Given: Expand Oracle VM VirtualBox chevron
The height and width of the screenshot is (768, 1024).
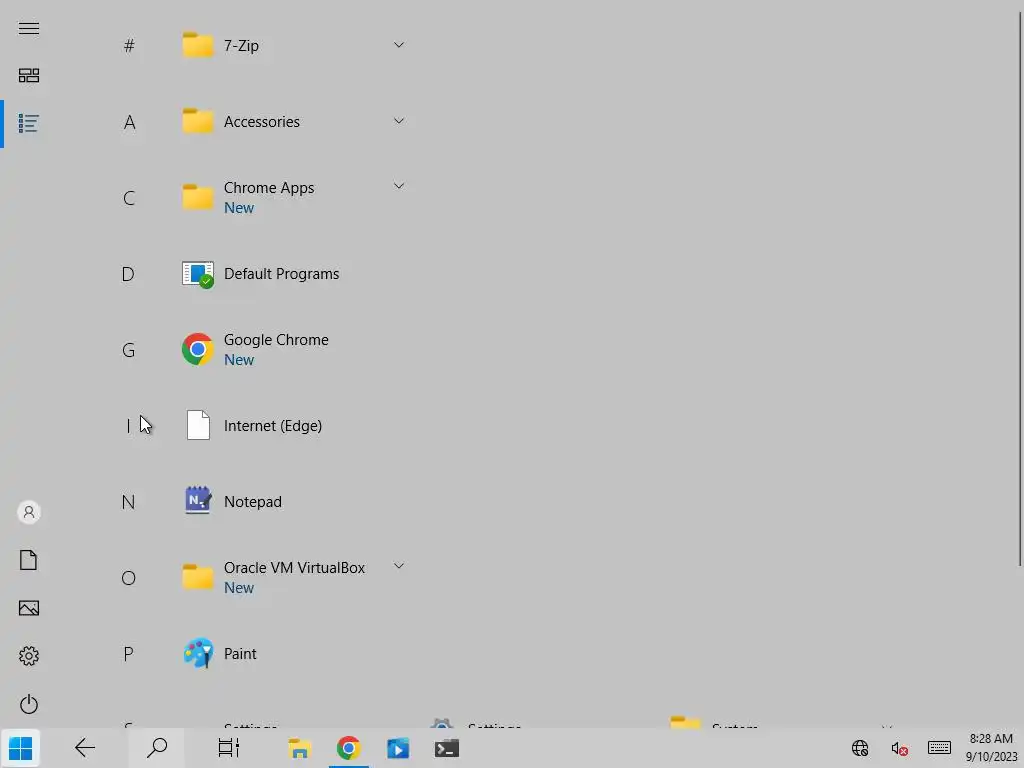Looking at the screenshot, I should tap(399, 566).
